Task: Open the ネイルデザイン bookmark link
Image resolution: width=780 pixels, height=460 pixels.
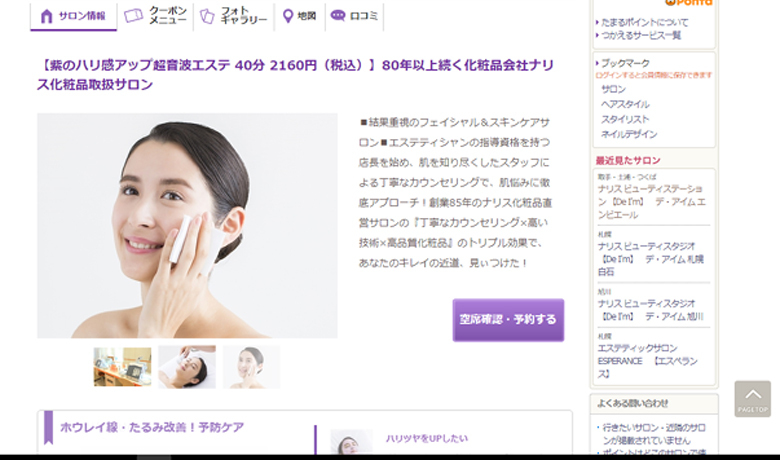Action: (629, 134)
